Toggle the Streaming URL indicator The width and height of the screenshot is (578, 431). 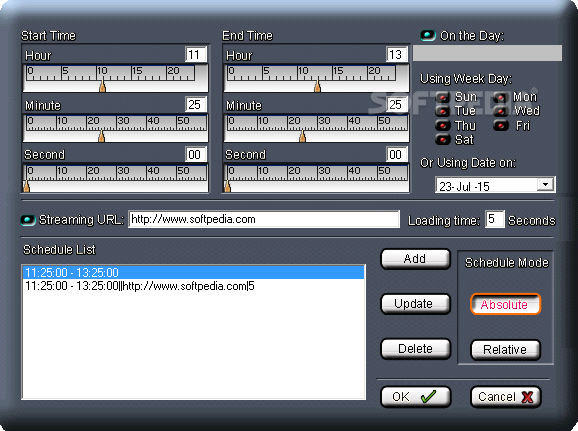[x=28, y=220]
